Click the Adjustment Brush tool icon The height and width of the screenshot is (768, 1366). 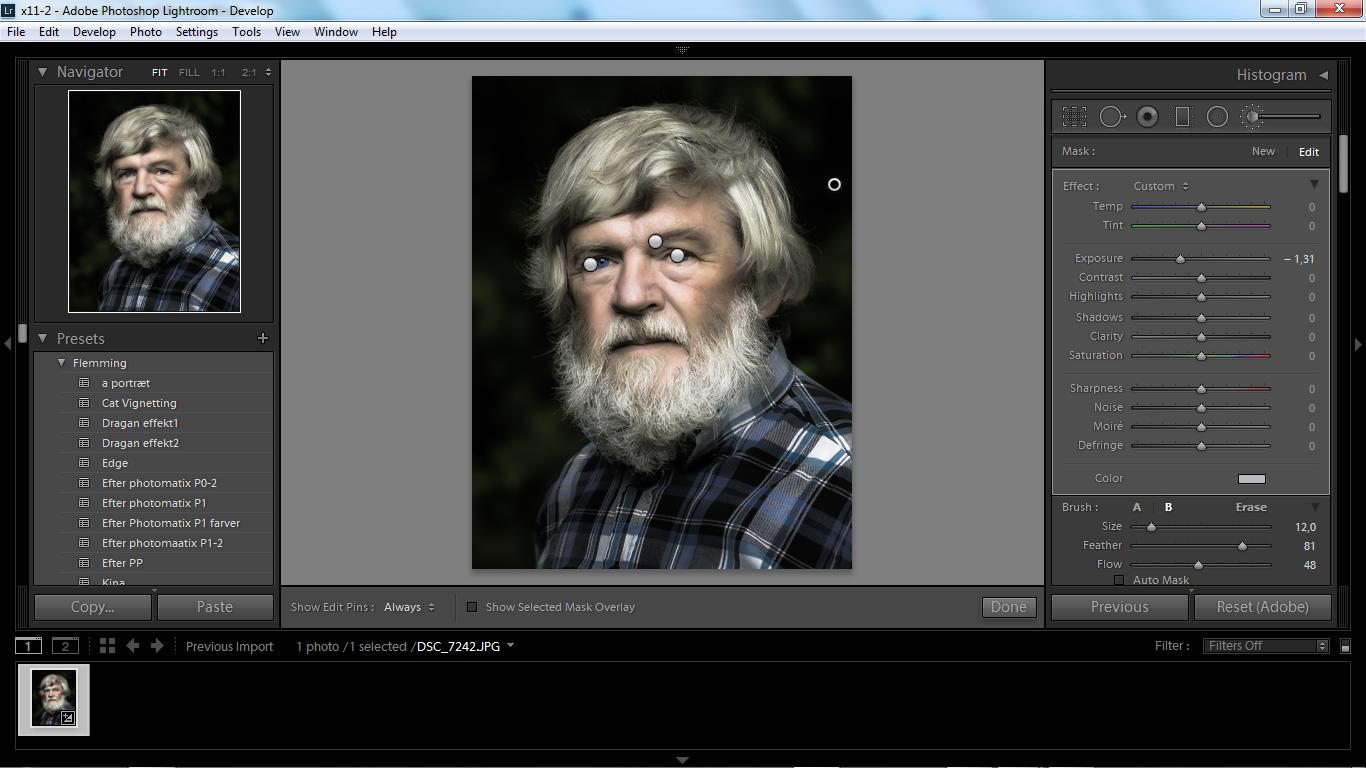point(1252,117)
